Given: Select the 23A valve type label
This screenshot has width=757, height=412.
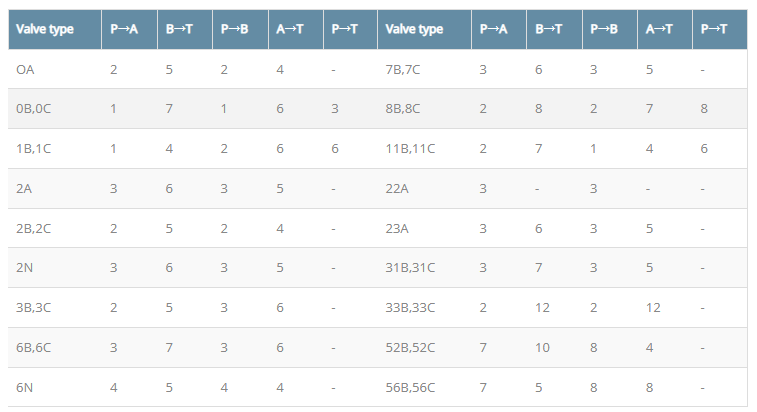Looking at the screenshot, I should (x=397, y=228).
